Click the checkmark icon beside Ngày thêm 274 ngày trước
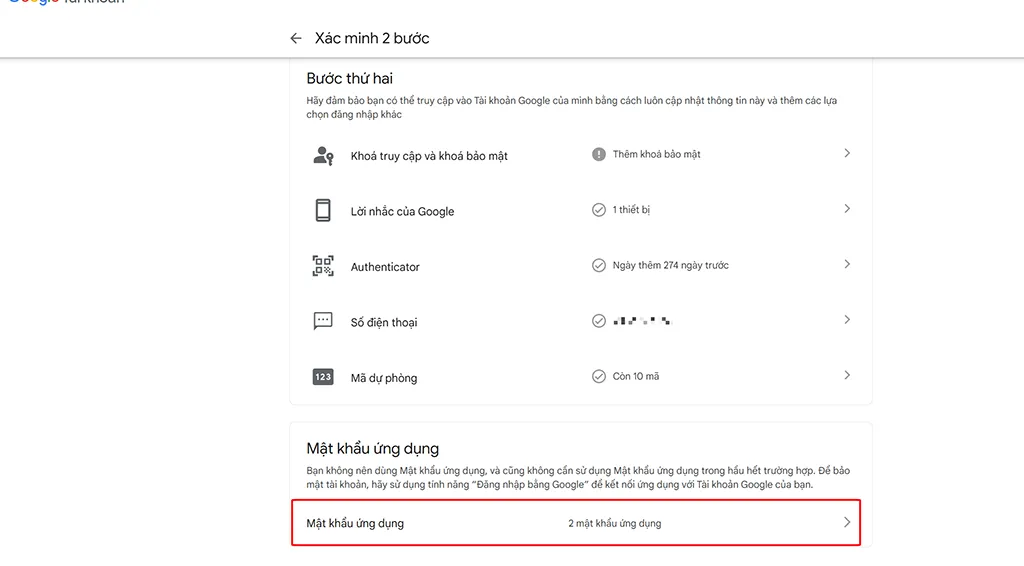The height and width of the screenshot is (566, 1024). 599,265
